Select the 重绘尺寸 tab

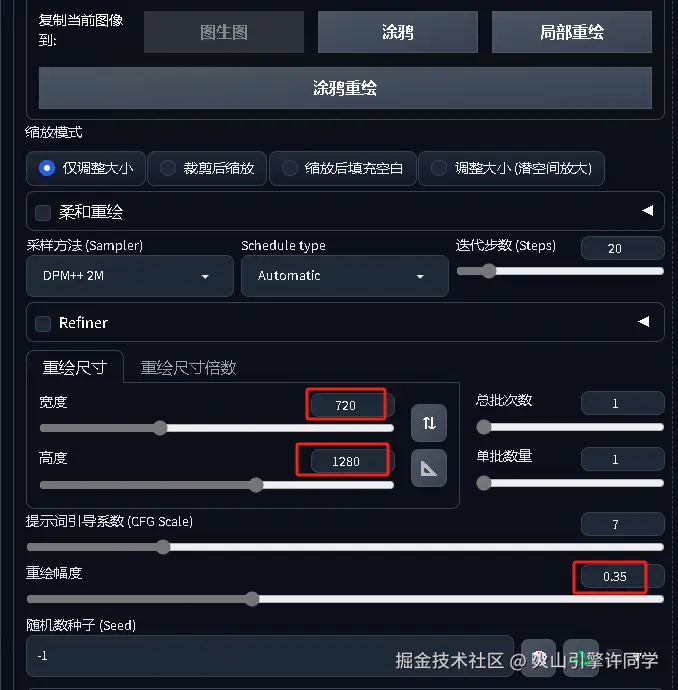(75, 367)
